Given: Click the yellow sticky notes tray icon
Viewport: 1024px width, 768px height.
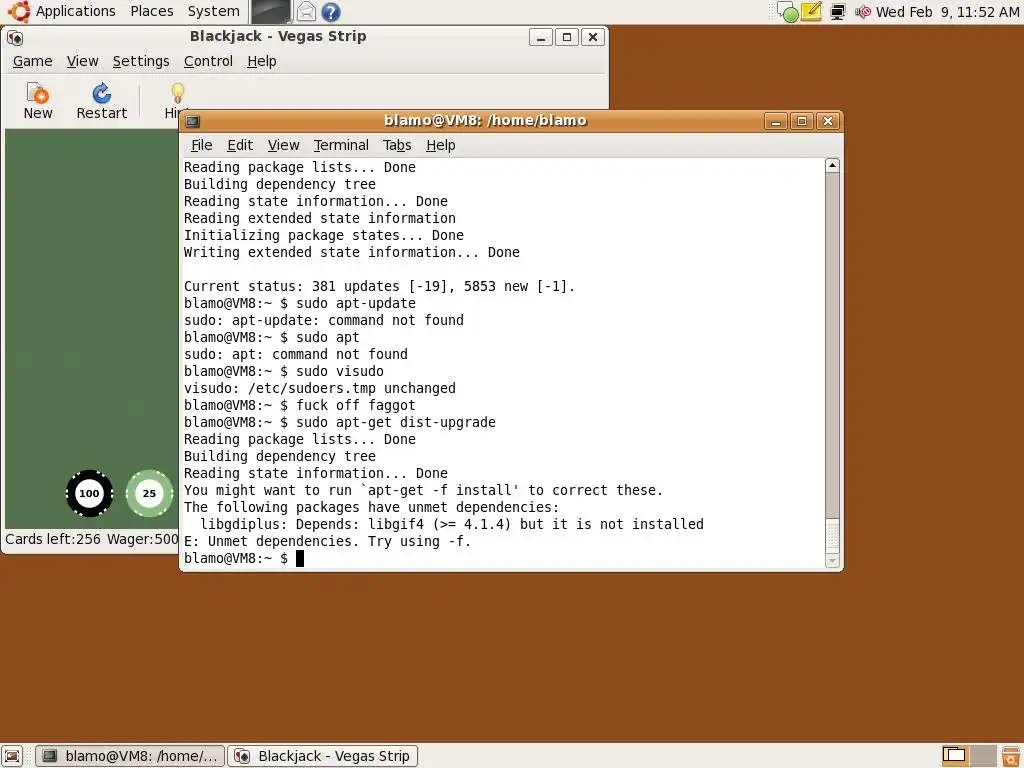Looking at the screenshot, I should [811, 12].
